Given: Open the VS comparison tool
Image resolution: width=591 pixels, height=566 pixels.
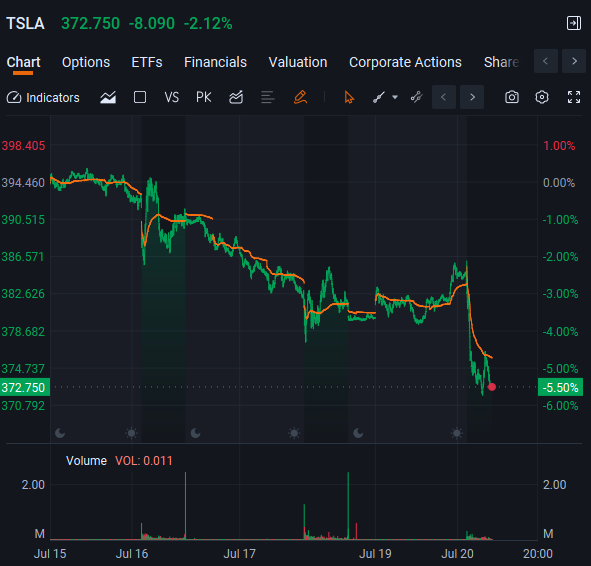Looking at the screenshot, I should (x=171, y=98).
